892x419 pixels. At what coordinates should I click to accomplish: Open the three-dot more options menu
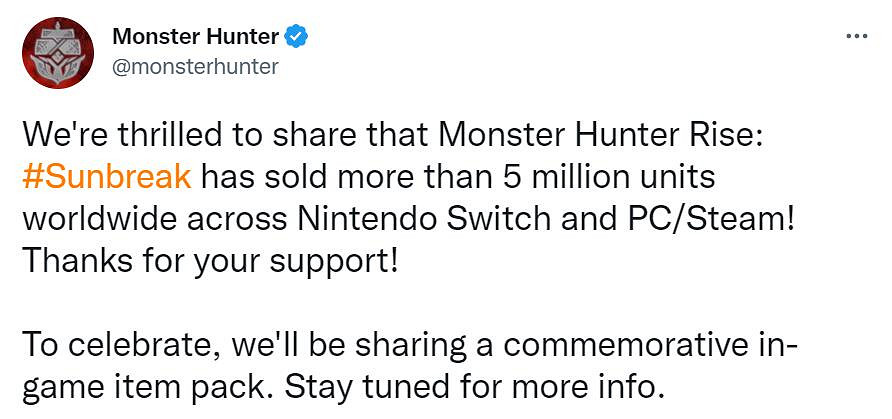pos(857,36)
